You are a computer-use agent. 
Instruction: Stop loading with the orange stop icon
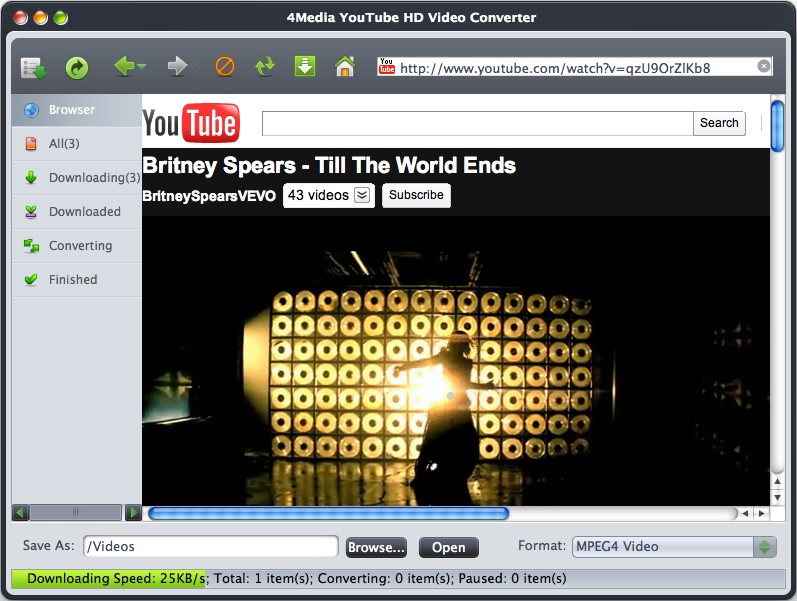tap(225, 67)
